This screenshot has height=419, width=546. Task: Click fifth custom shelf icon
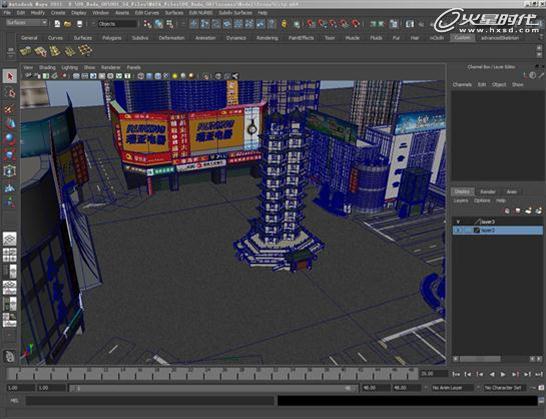85,51
